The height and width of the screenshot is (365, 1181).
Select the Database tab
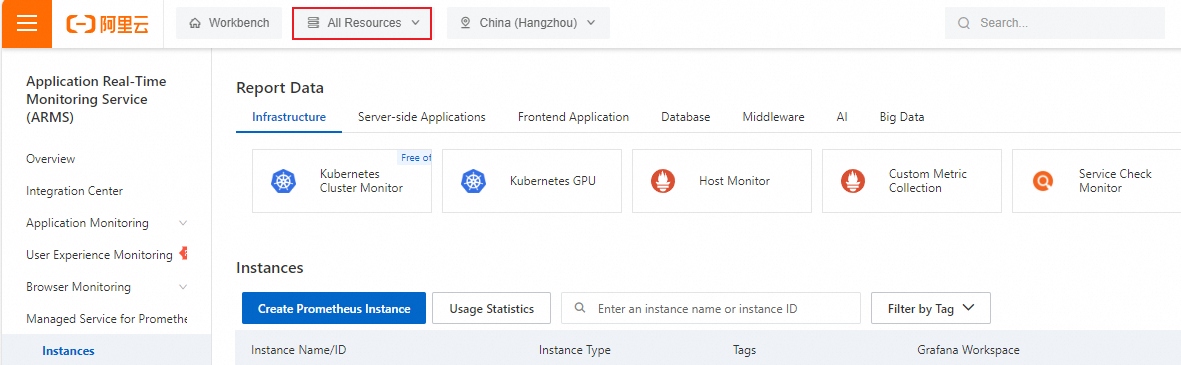[685, 117]
